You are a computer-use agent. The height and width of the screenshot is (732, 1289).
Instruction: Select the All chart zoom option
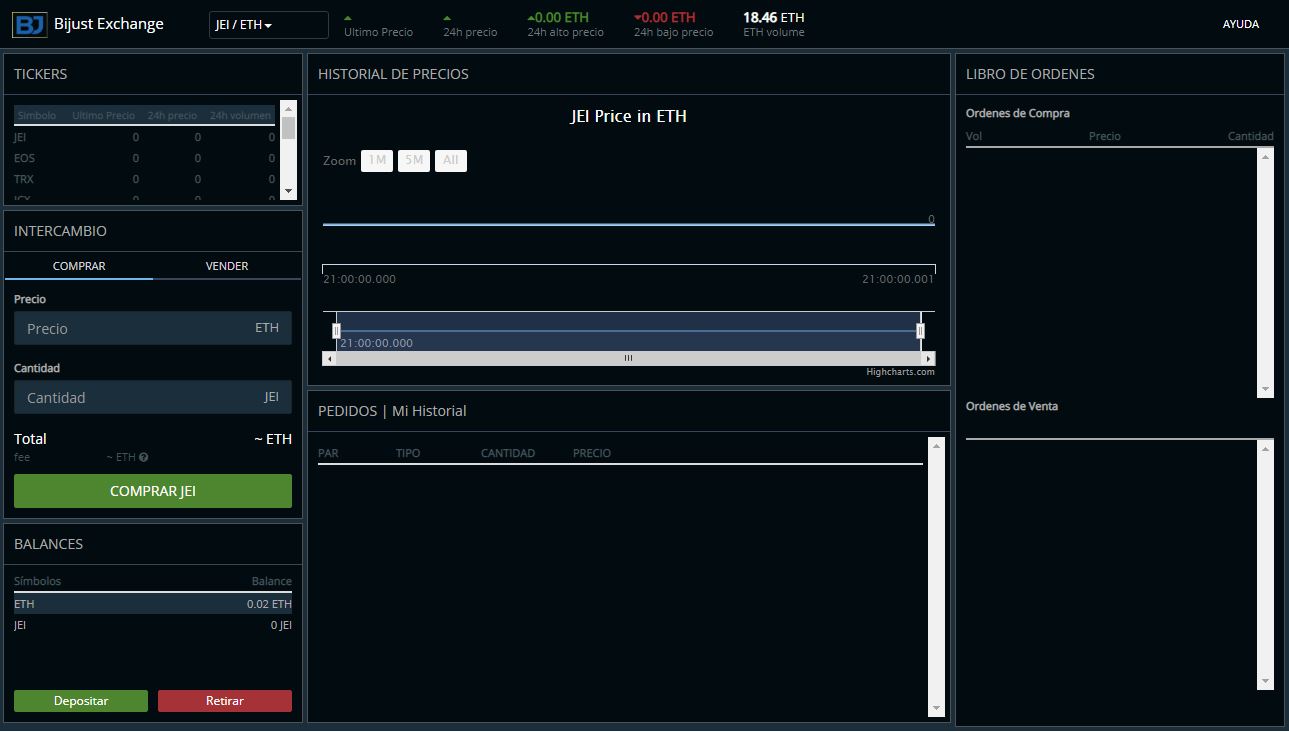(450, 160)
